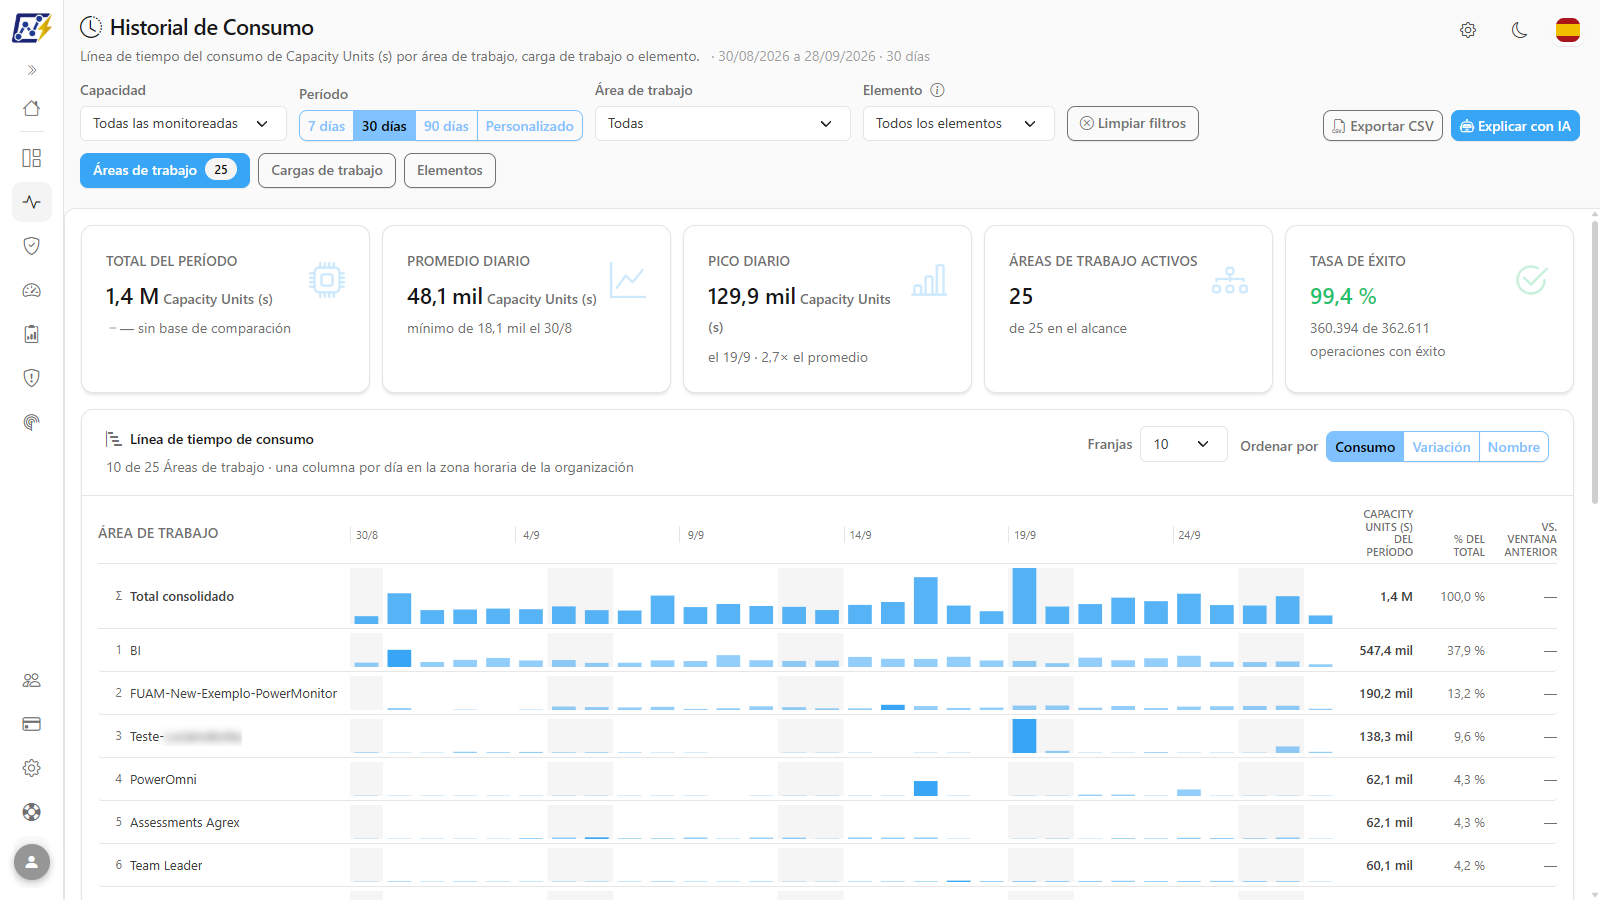Open the users group icon in the sidebar
The width and height of the screenshot is (1600, 900).
pos(32,680)
